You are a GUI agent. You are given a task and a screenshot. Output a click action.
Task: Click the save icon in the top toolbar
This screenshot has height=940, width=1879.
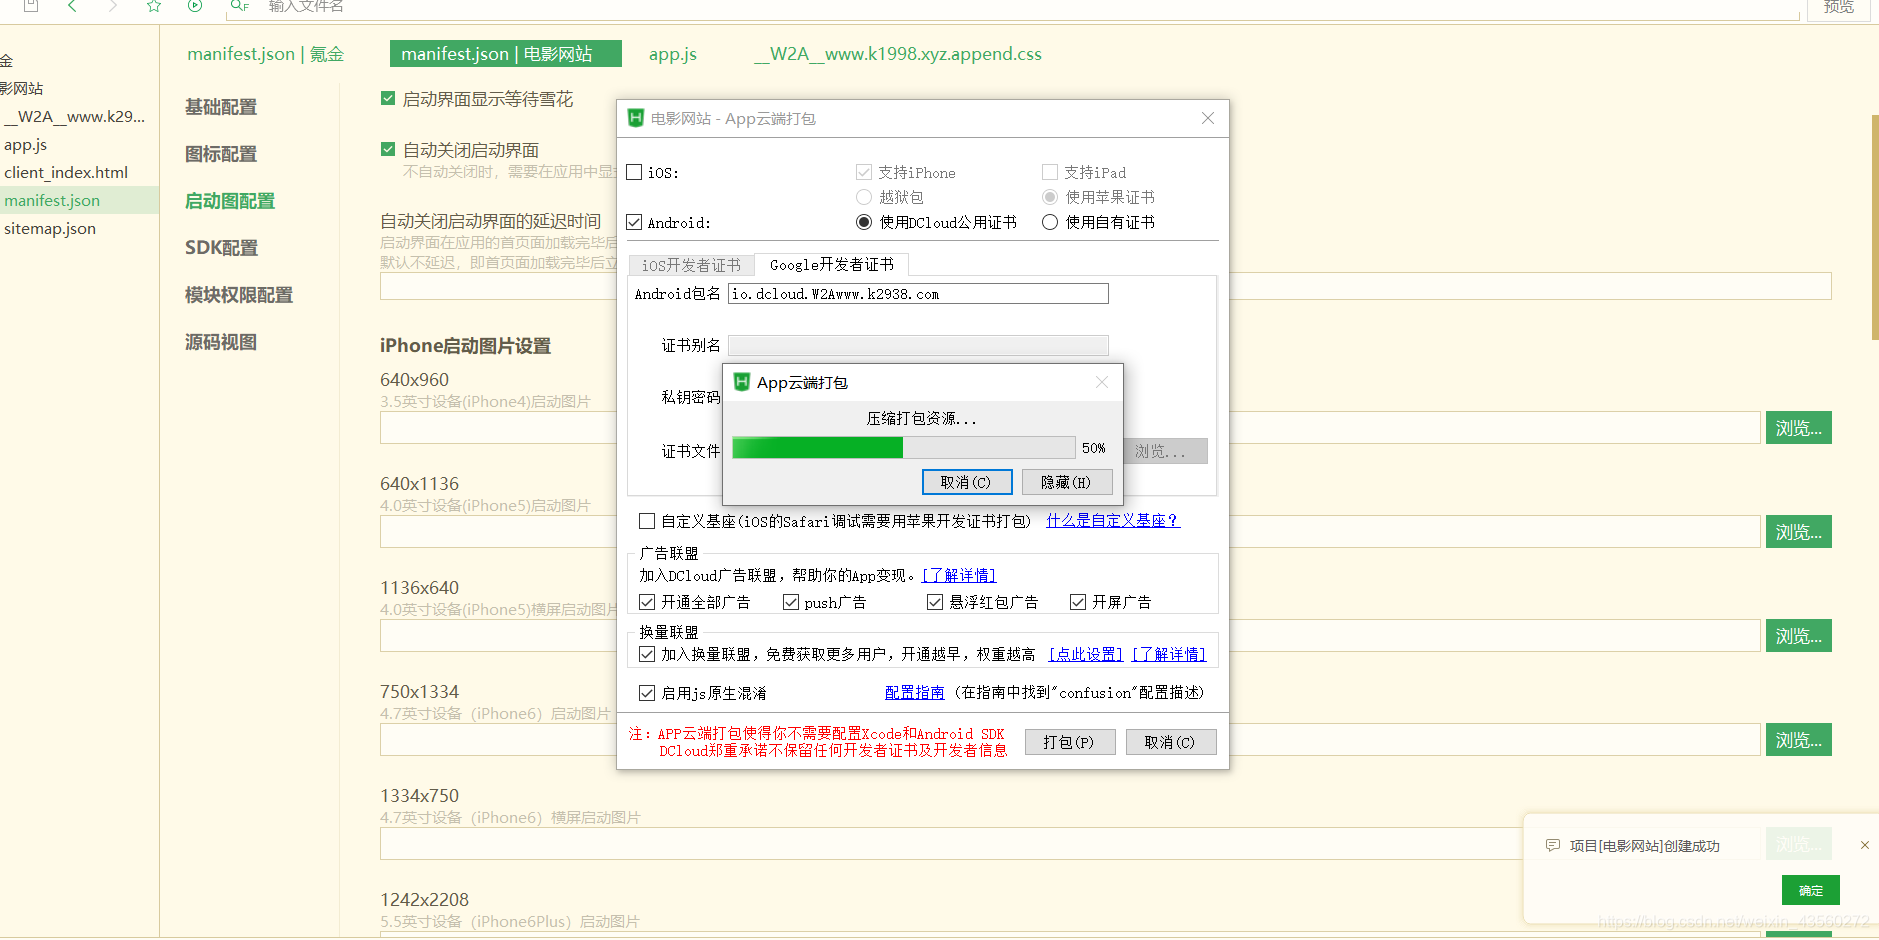tap(29, 7)
